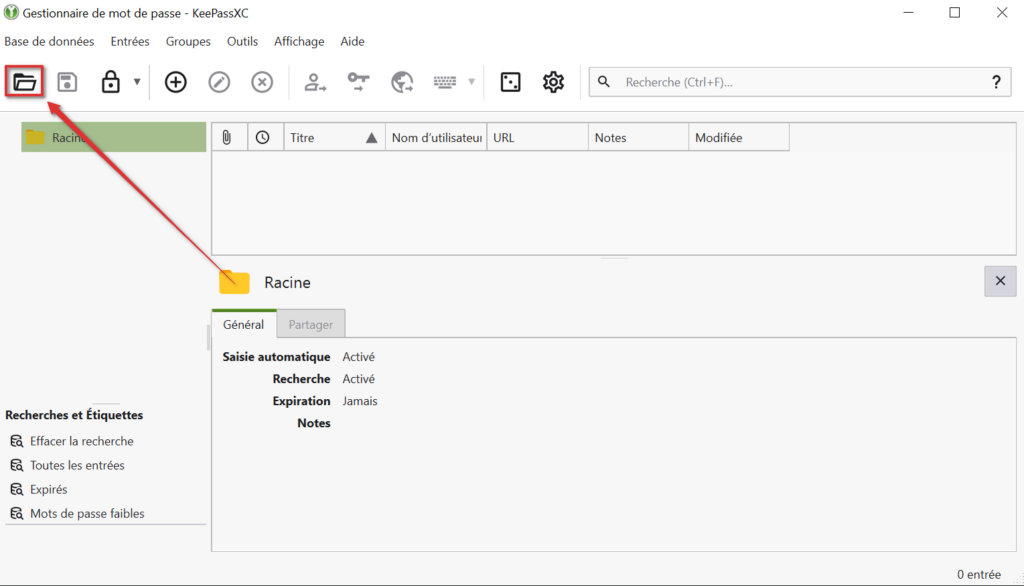The image size is (1024, 586).
Task: Click the save database icon
Action: coord(67,82)
